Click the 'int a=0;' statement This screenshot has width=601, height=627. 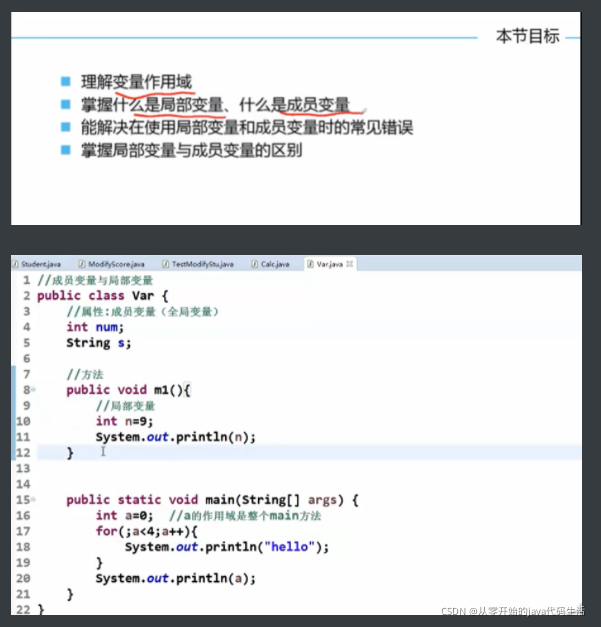[x=124, y=515]
